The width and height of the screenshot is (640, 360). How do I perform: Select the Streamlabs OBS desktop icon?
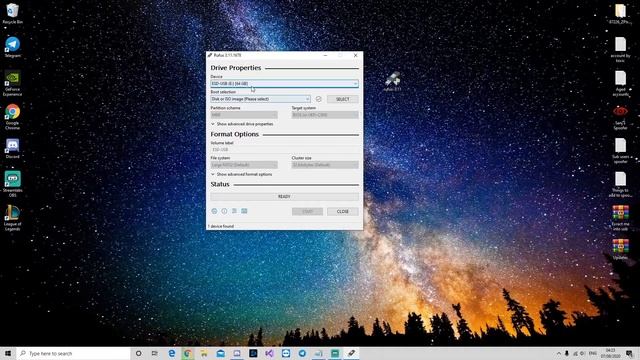[12, 184]
